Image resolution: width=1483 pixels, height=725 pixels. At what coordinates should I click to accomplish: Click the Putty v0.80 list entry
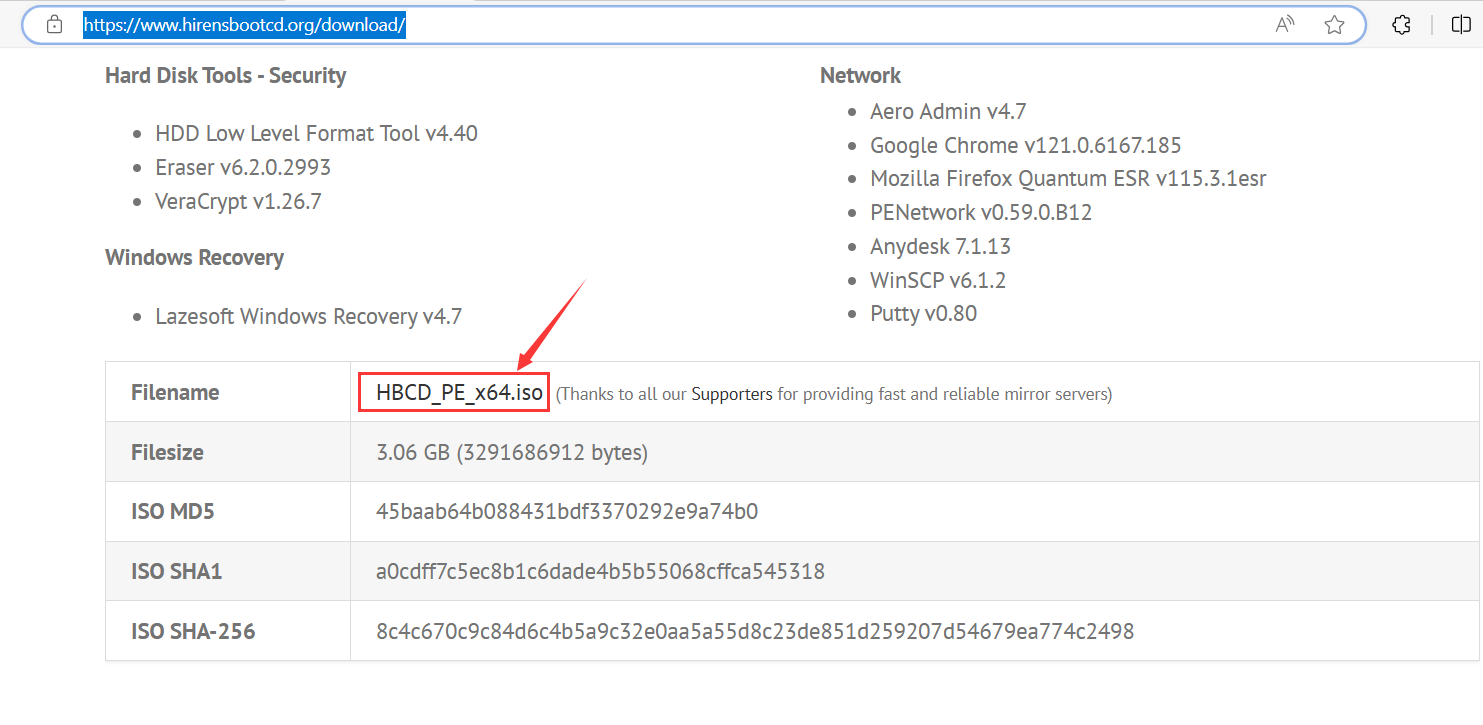pyautogui.click(x=923, y=313)
